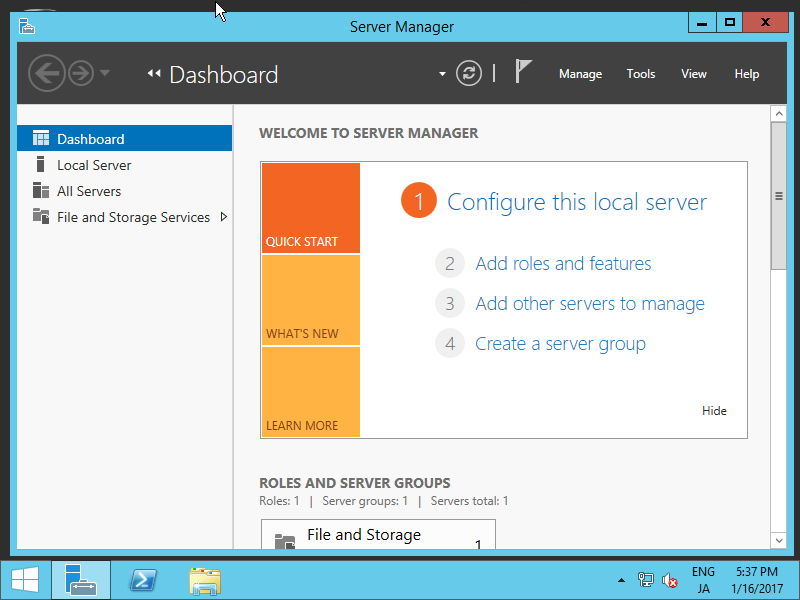Screen dimensions: 800x600
Task: Open the Windows Start button
Action: pyautogui.click(x=25, y=580)
